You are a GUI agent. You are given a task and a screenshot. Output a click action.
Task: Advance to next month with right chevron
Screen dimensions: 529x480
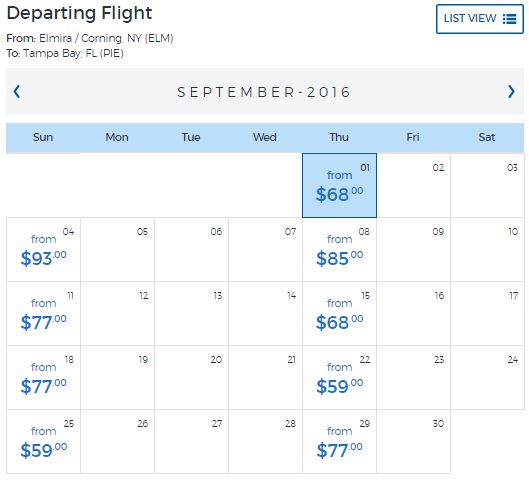(x=511, y=91)
